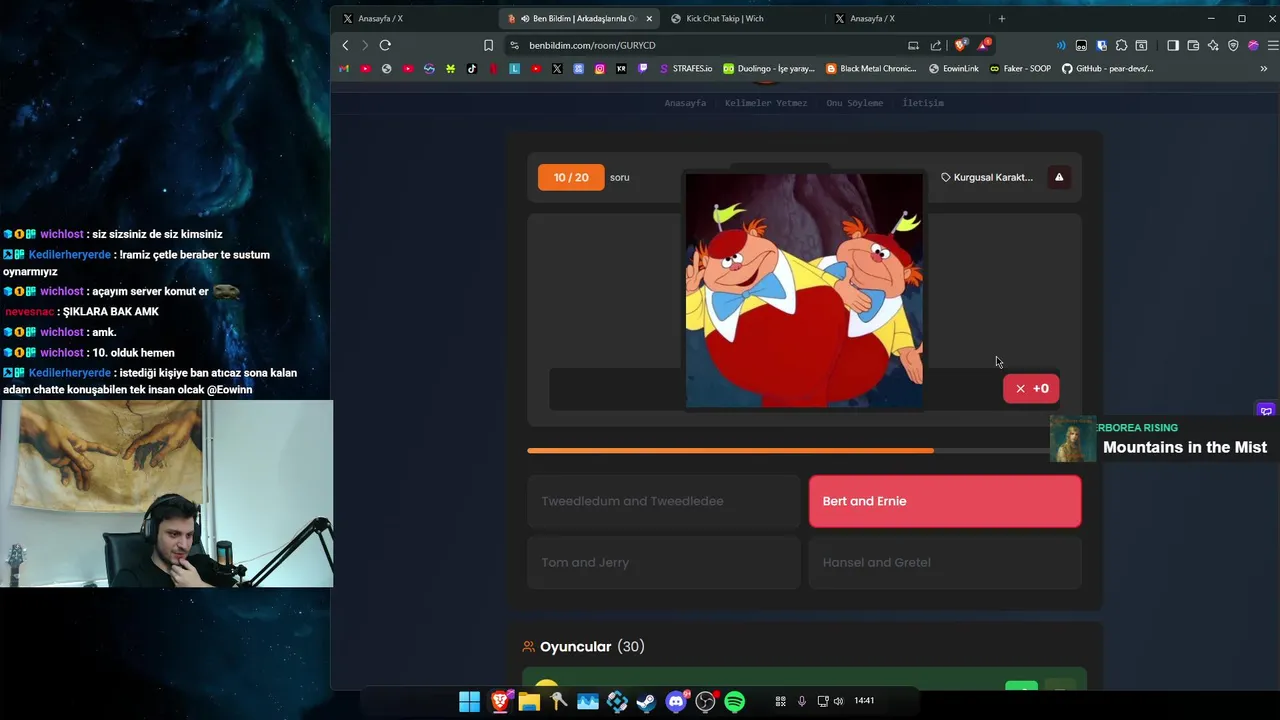The image size is (1280, 720).
Task: Open Steam from taskbar
Action: click(647, 702)
